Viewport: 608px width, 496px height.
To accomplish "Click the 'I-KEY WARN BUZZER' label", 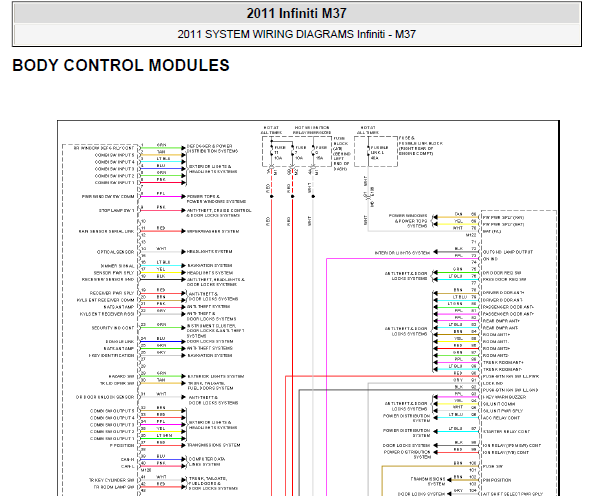I will pos(504,397).
